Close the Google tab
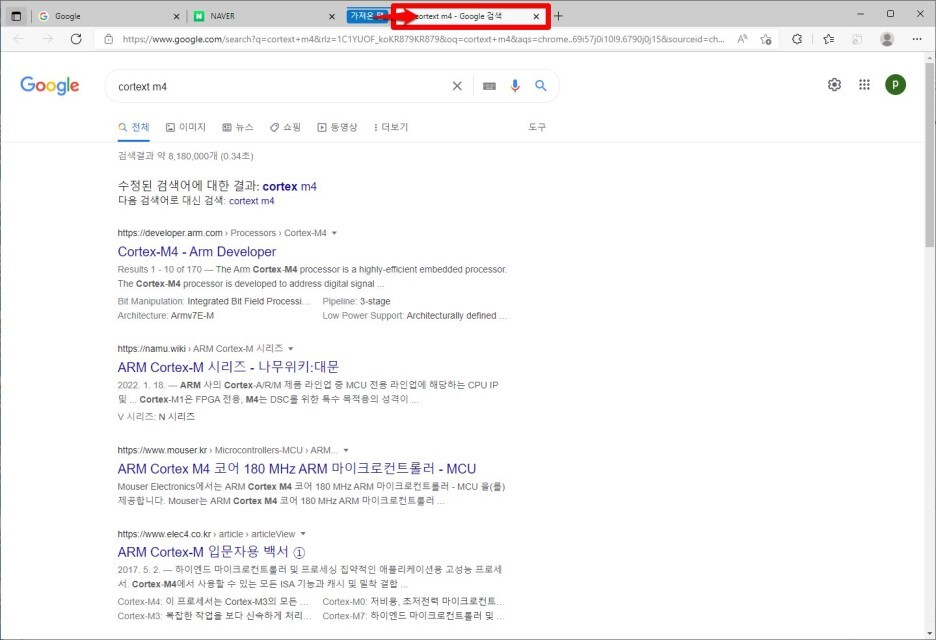Screen dimensions: 936x640 [x=176, y=17]
